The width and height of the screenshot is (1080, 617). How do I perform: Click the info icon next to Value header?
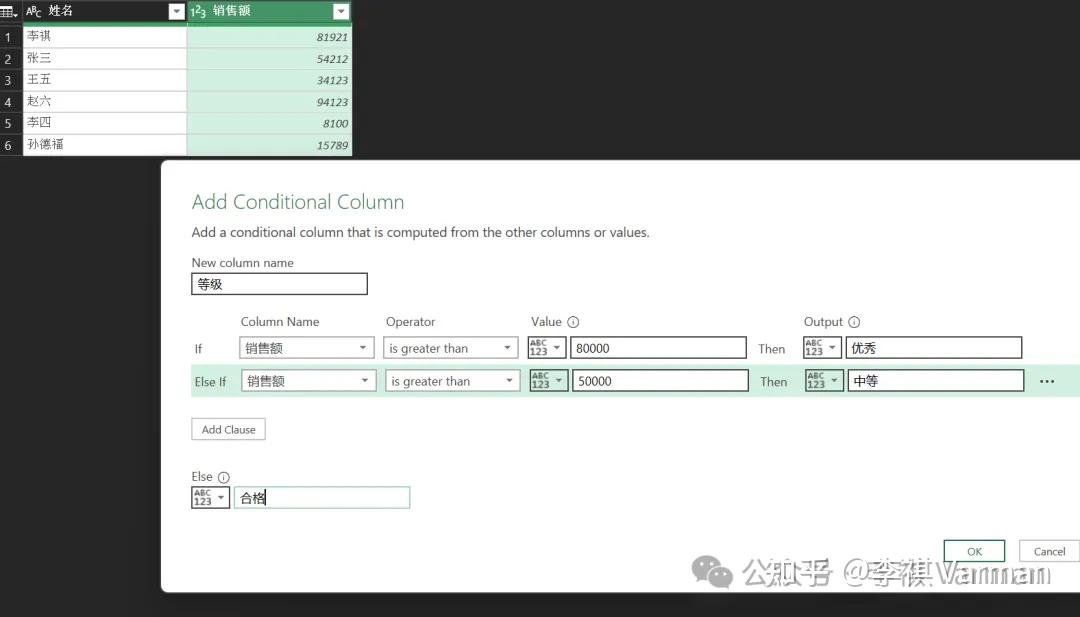[573, 322]
